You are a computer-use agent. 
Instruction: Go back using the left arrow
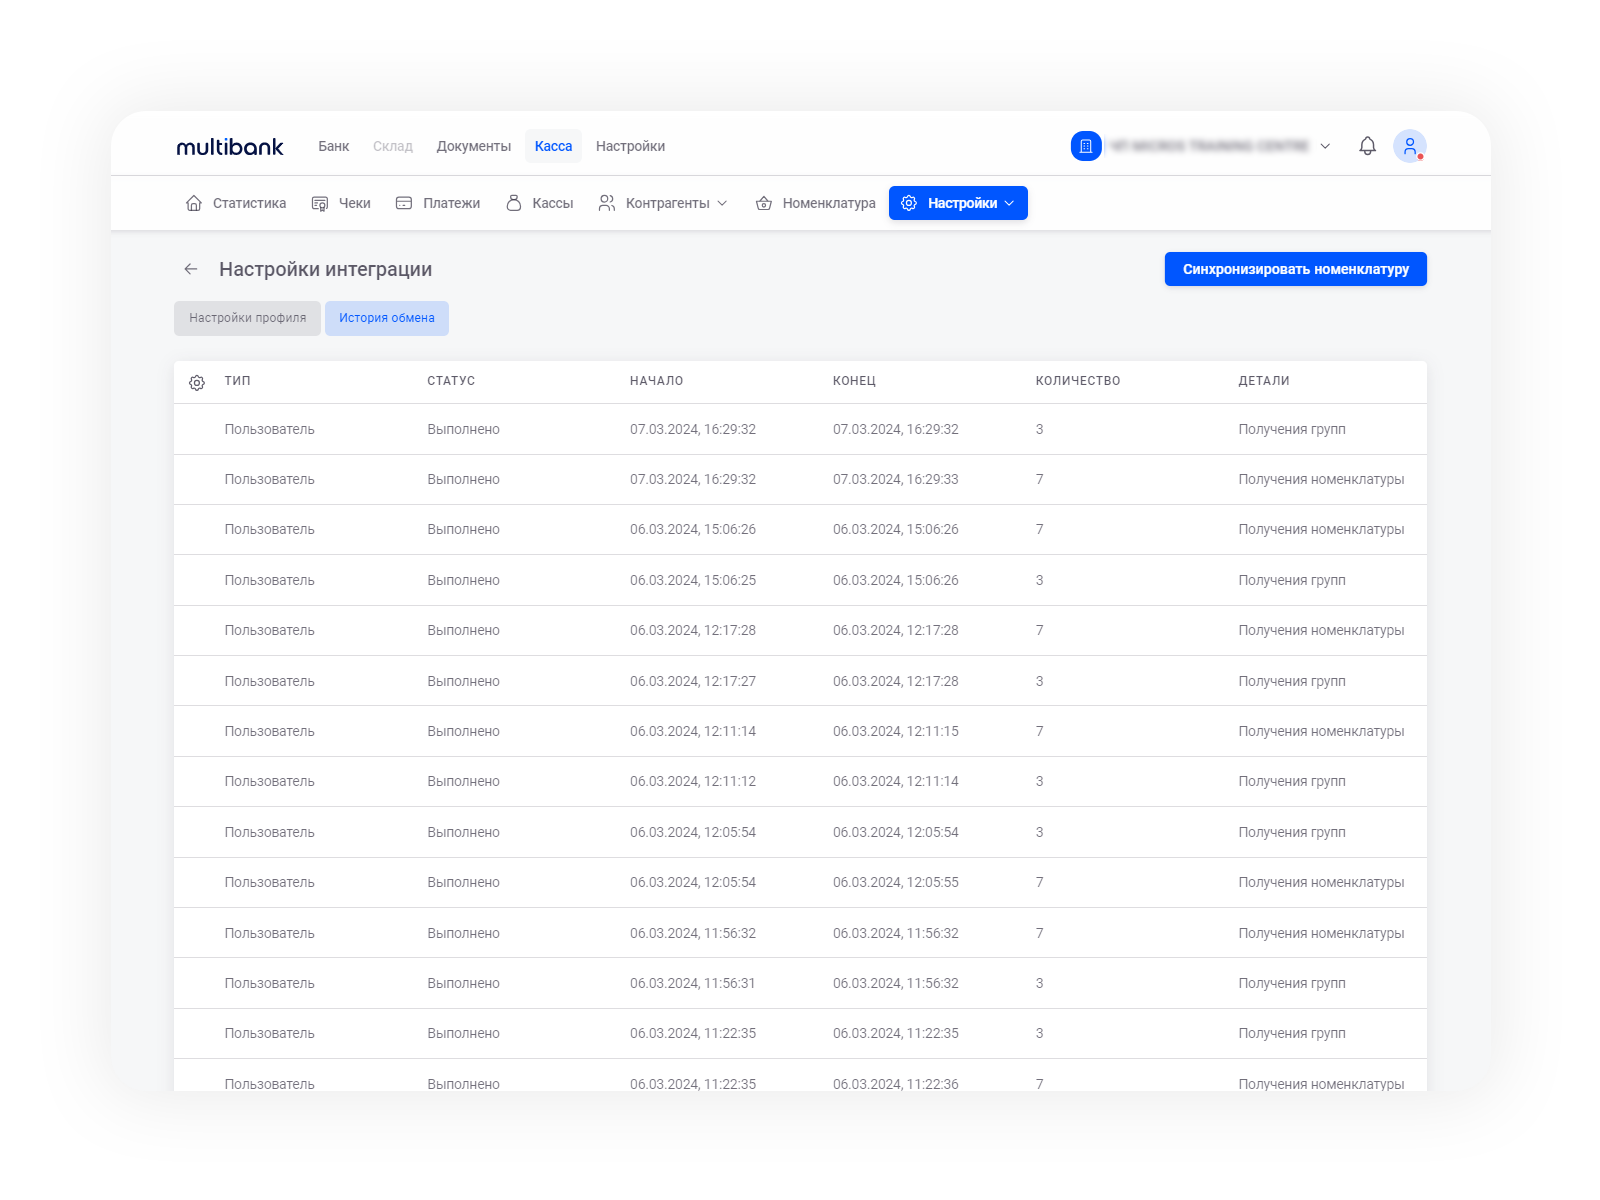191,269
